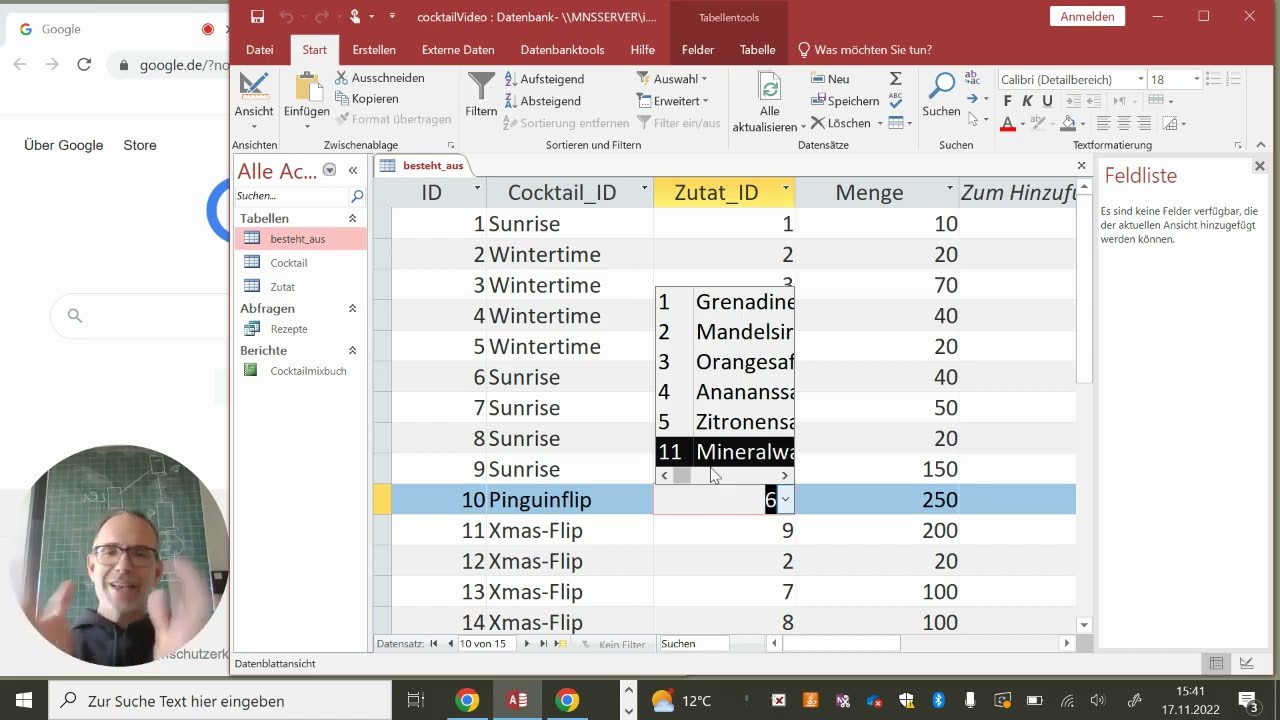Switch to the Externe Daten tab
1280x720 pixels.
(458, 50)
